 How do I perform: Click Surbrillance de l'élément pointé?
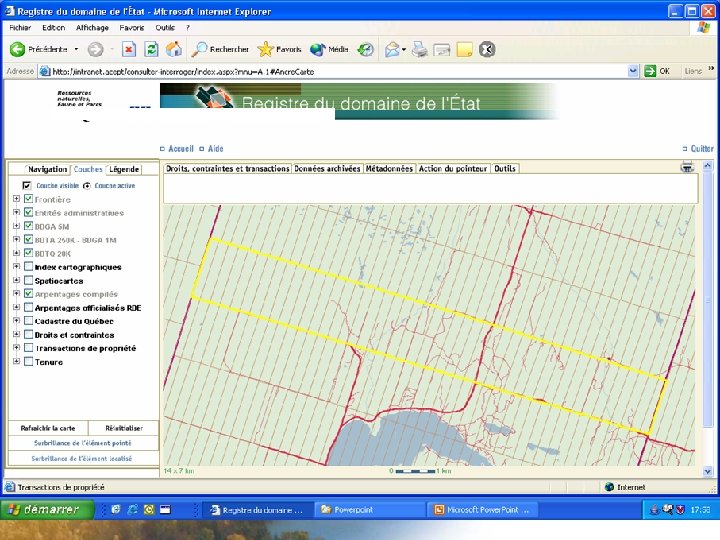click(x=83, y=443)
